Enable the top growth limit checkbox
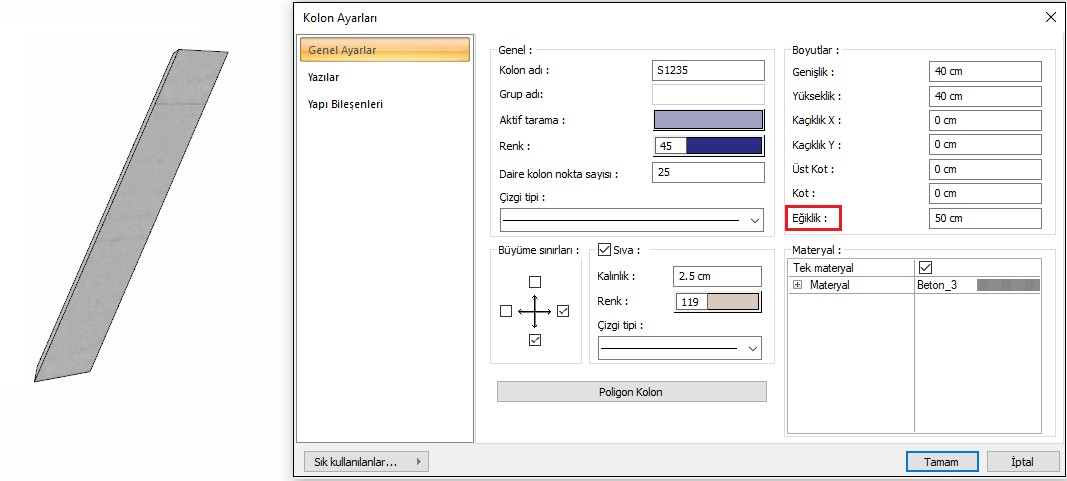 click(x=535, y=282)
